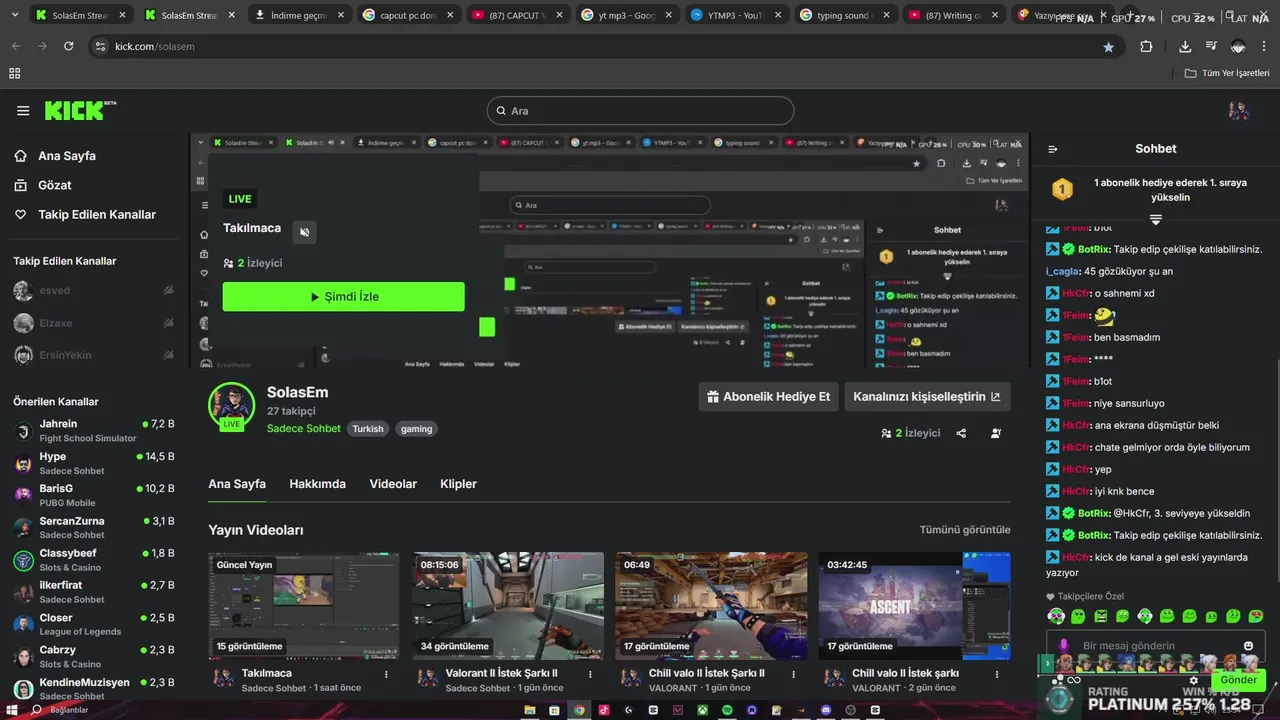Expand the overlay panel green arrow

tap(1047, 663)
